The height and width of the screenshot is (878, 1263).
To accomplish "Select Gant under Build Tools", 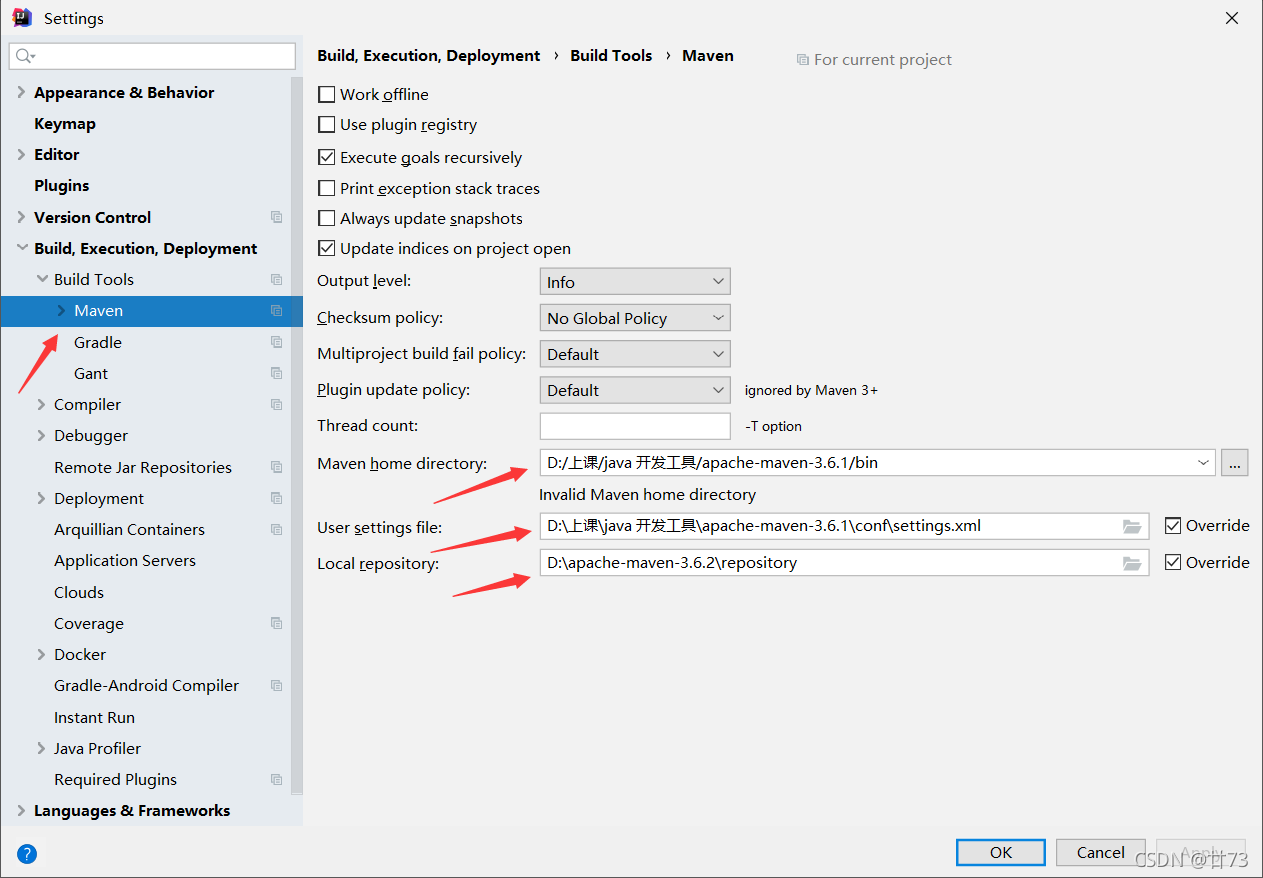I will (x=91, y=373).
